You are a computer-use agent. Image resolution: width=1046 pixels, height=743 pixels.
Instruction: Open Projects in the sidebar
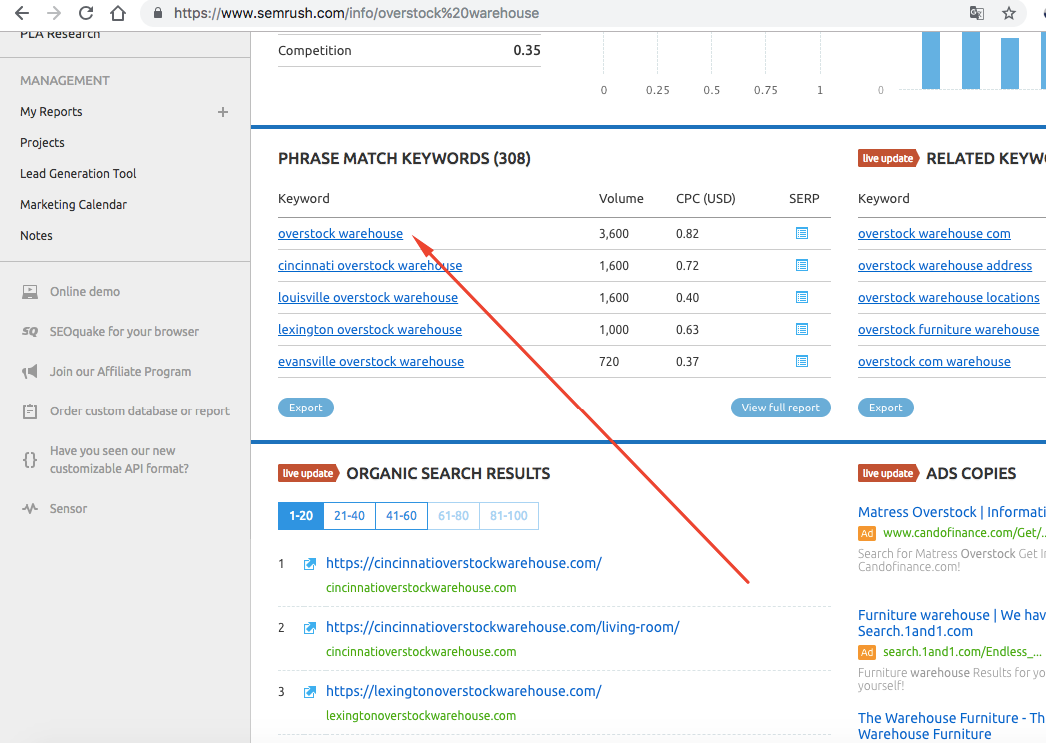click(x=42, y=143)
